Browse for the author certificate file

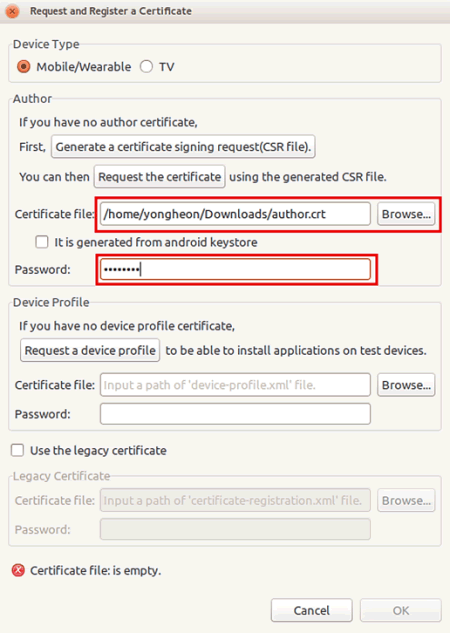(406, 214)
